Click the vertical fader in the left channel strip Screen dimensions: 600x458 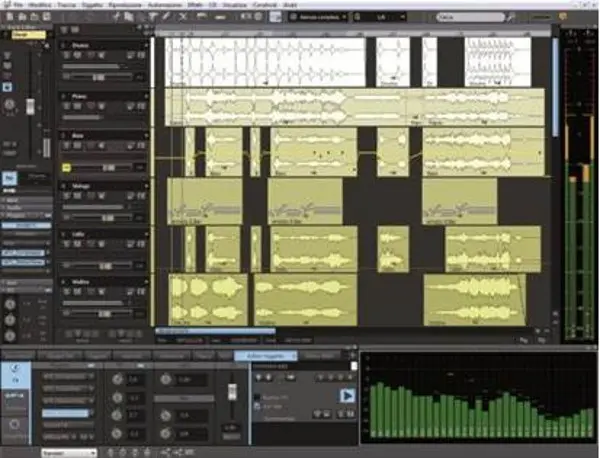(x=30, y=106)
